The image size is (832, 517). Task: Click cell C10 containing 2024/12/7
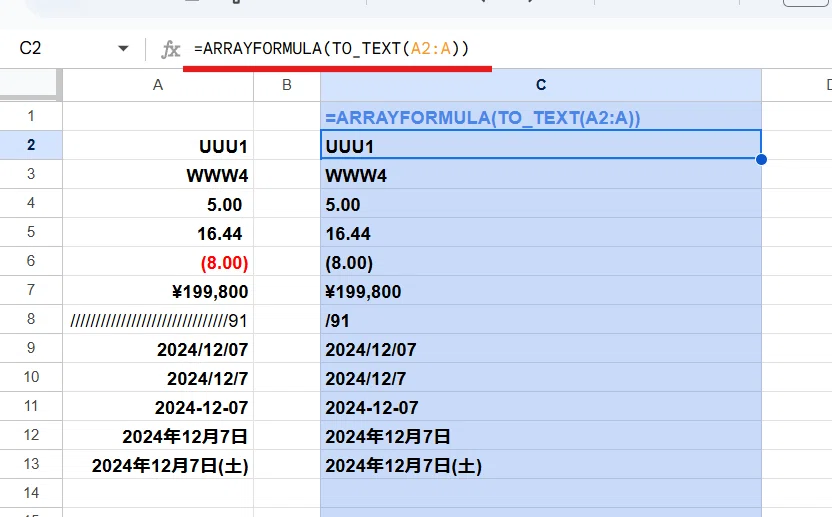pyautogui.click(x=541, y=377)
